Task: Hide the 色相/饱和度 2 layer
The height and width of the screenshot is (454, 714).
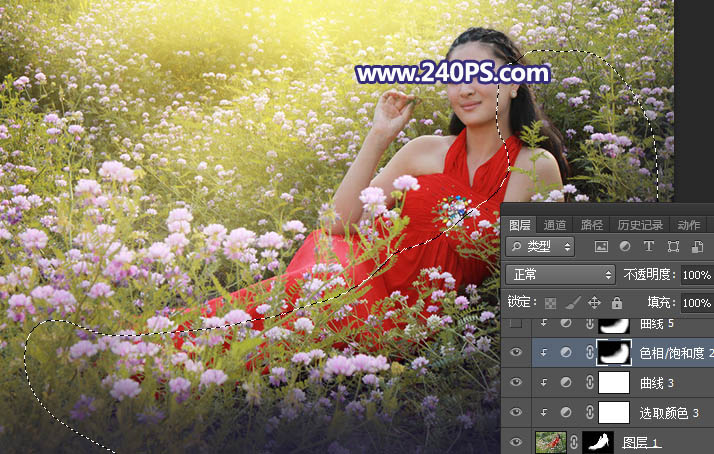Action: click(x=514, y=353)
